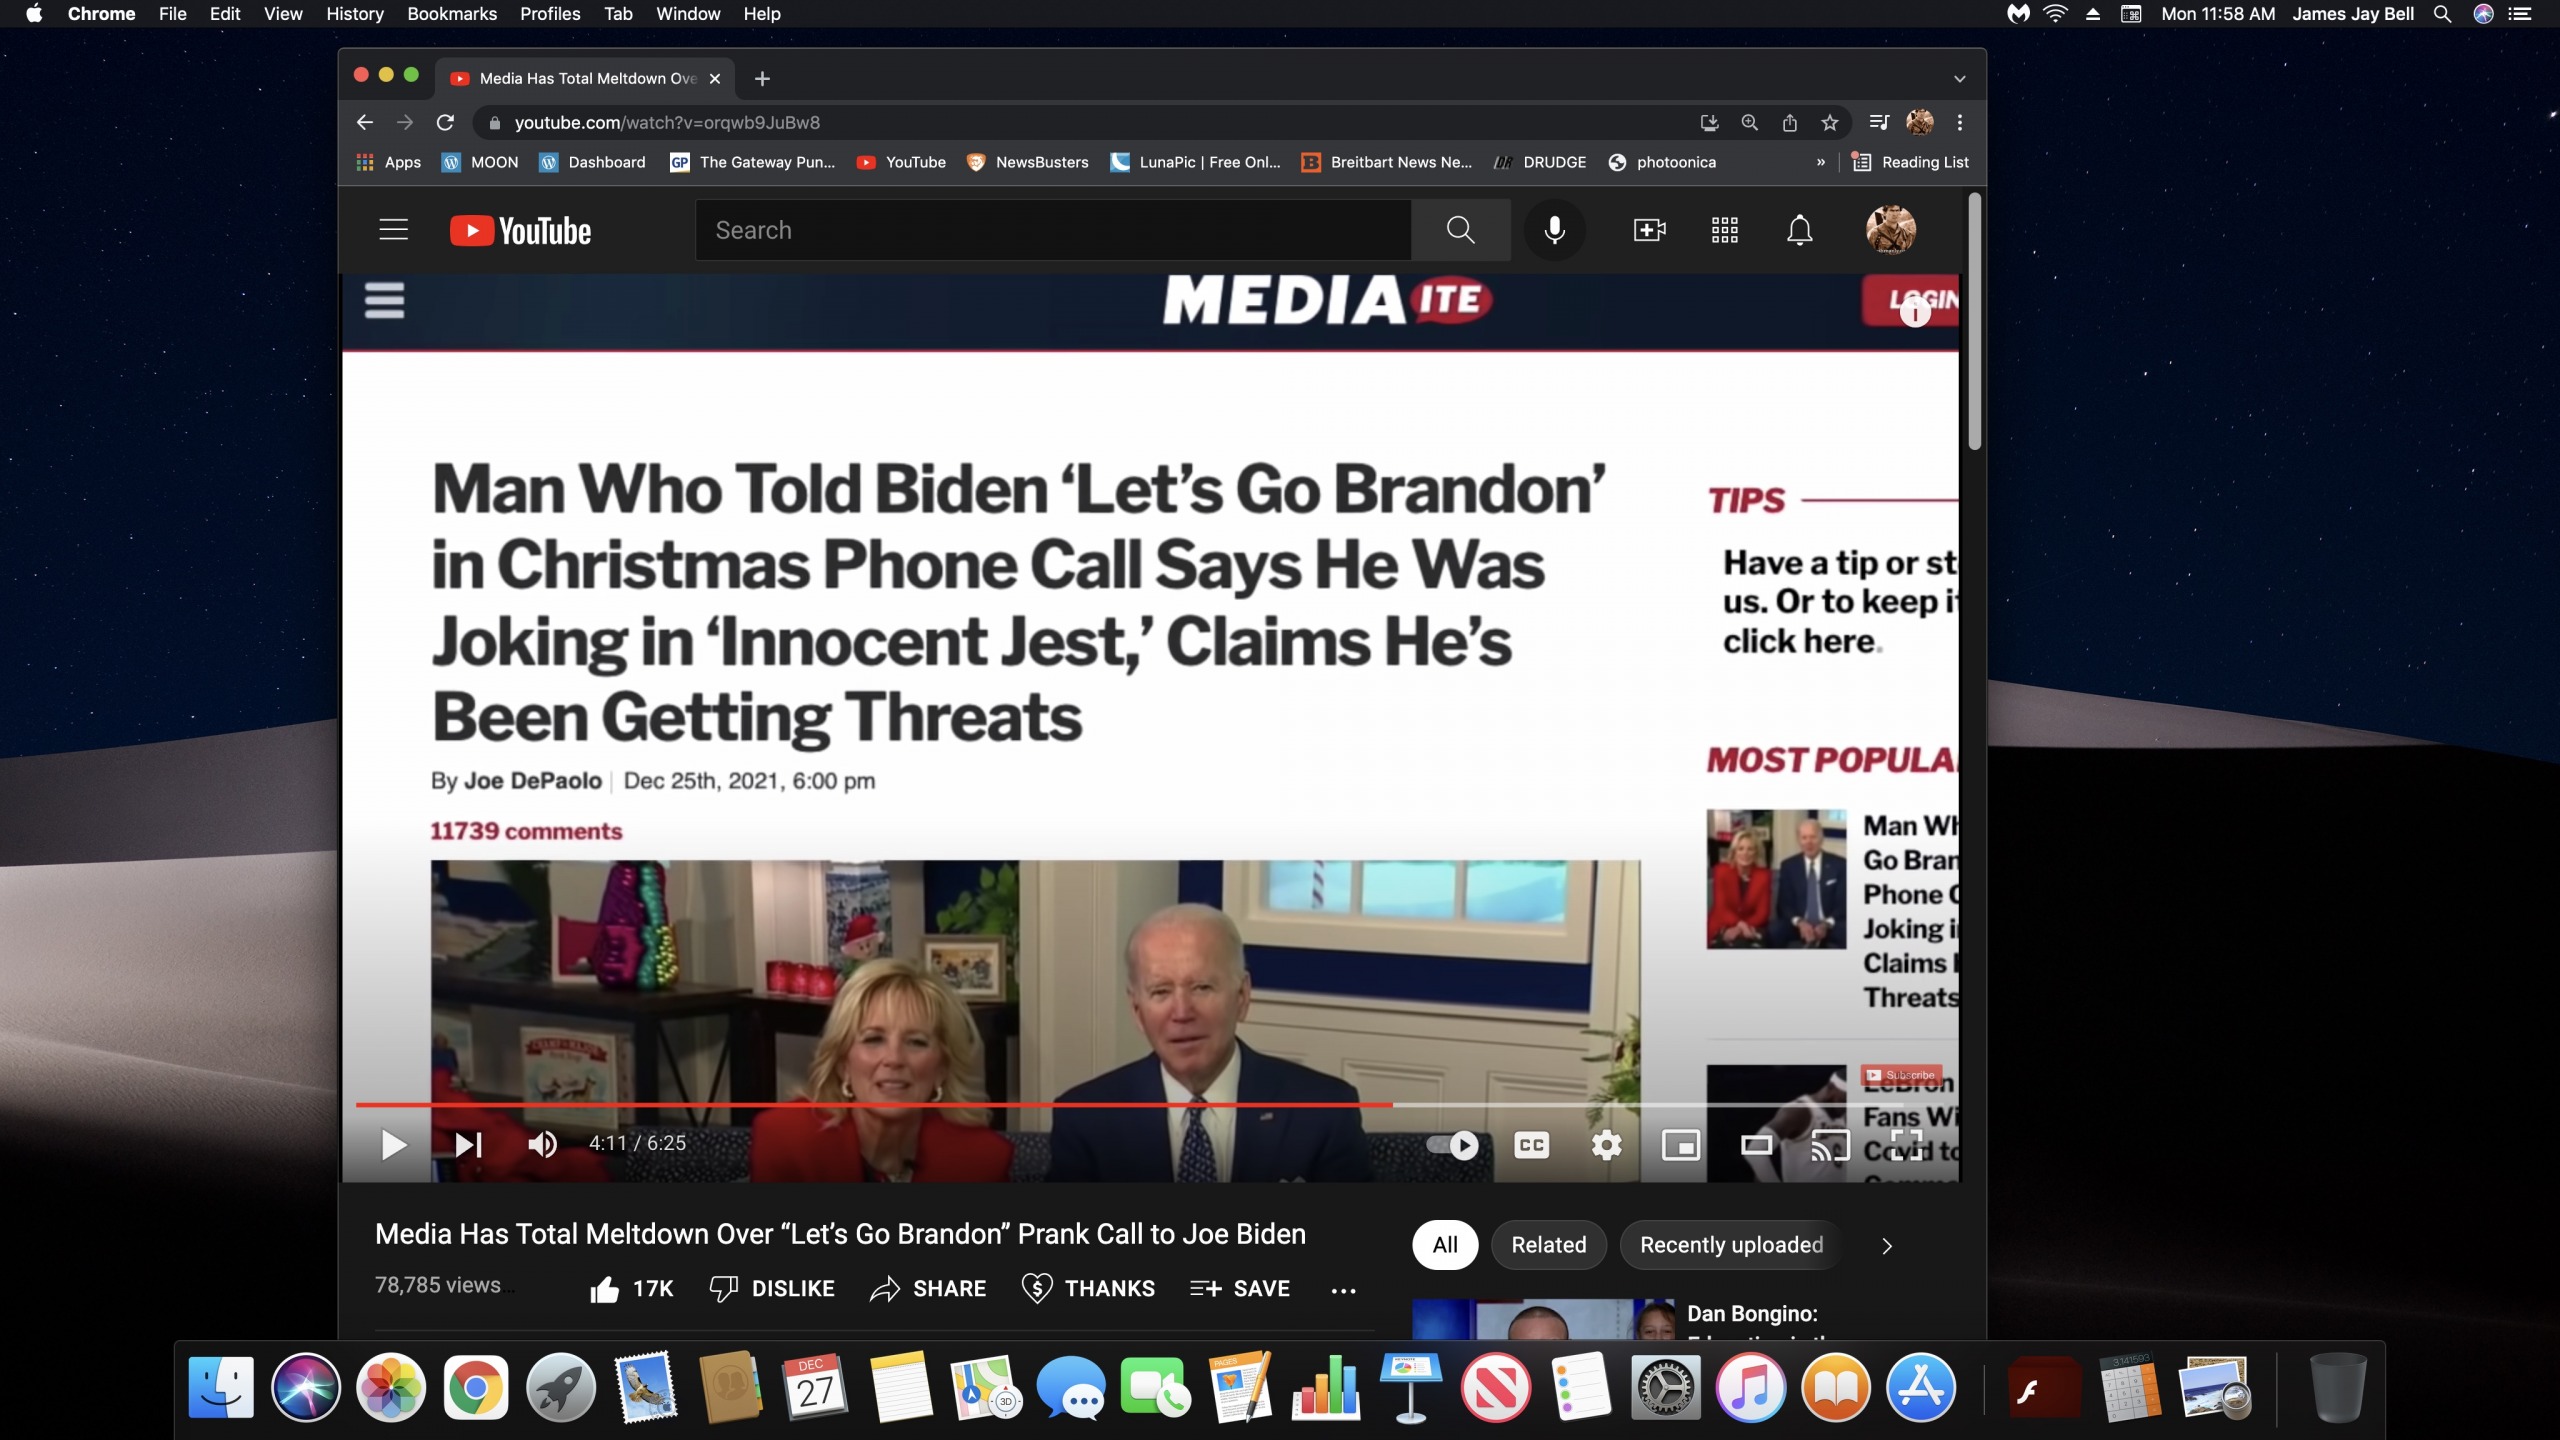The width and height of the screenshot is (2560, 1440).
Task: Open the YouTube apps grid
Action: click(1724, 230)
